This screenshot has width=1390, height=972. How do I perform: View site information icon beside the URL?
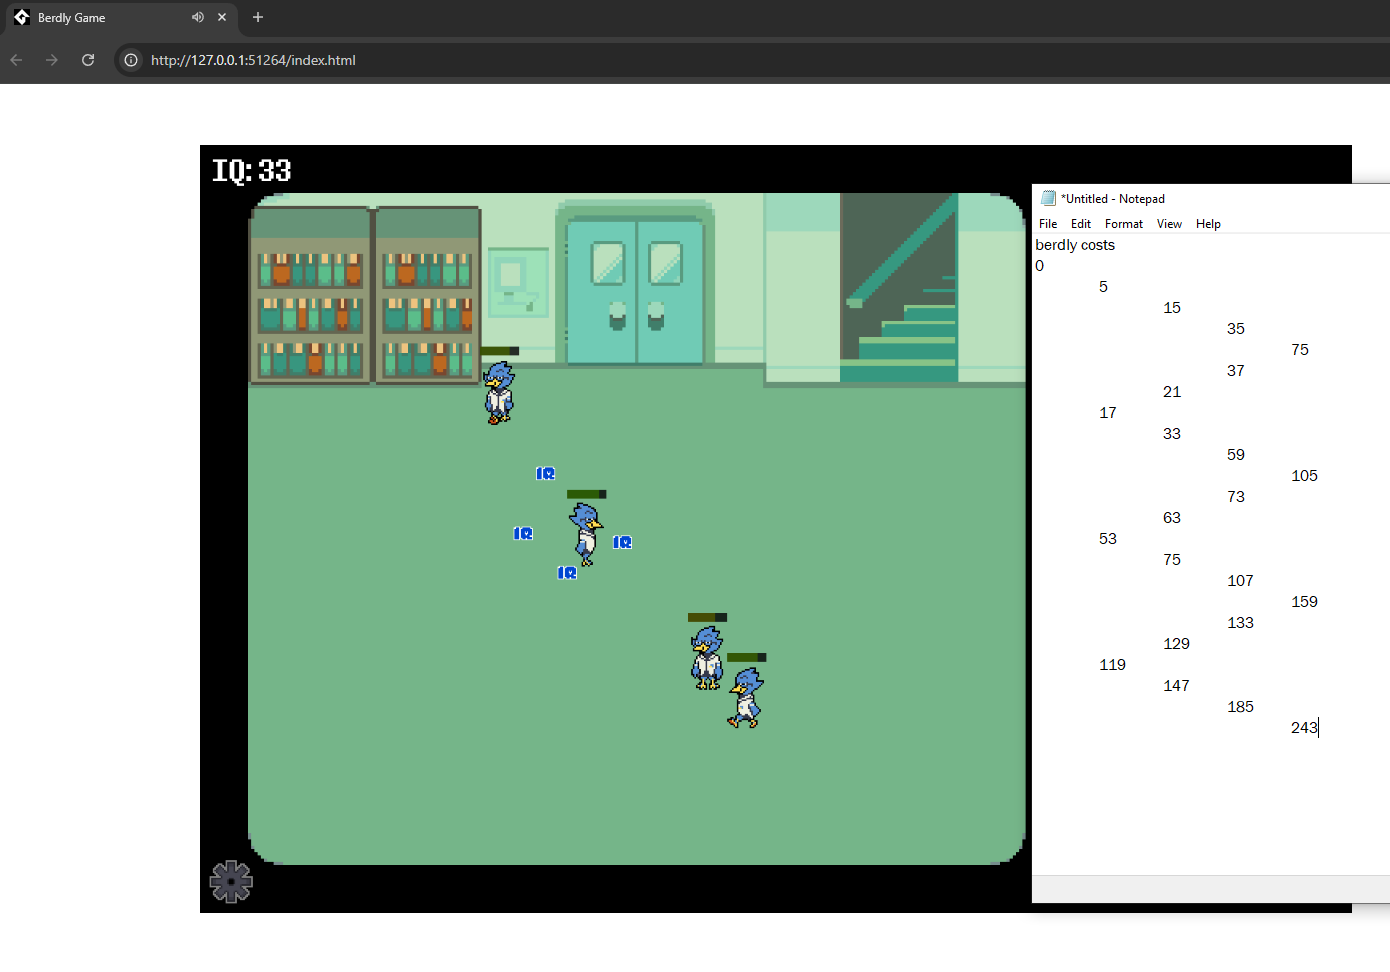click(x=131, y=60)
